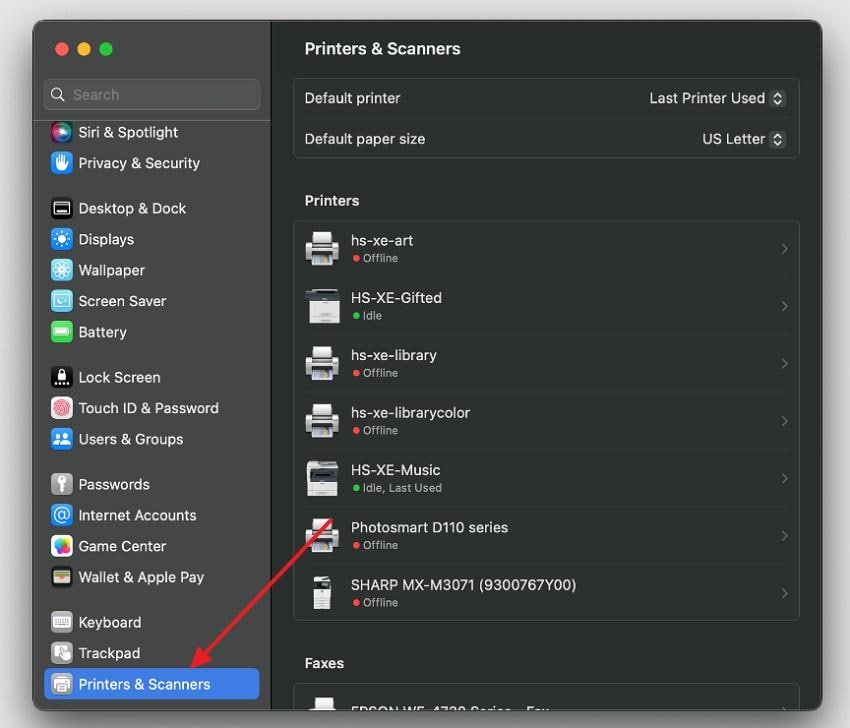Click the Lock Screen icon
Viewport: 850px width, 728px height.
click(x=61, y=378)
